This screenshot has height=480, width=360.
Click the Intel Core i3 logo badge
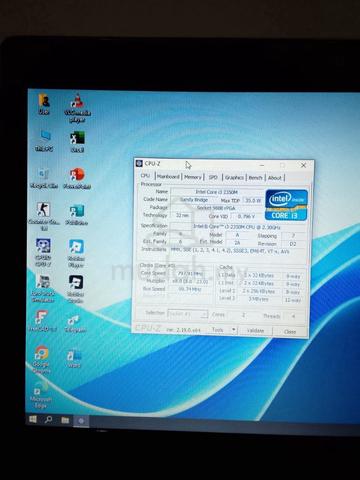(x=287, y=205)
